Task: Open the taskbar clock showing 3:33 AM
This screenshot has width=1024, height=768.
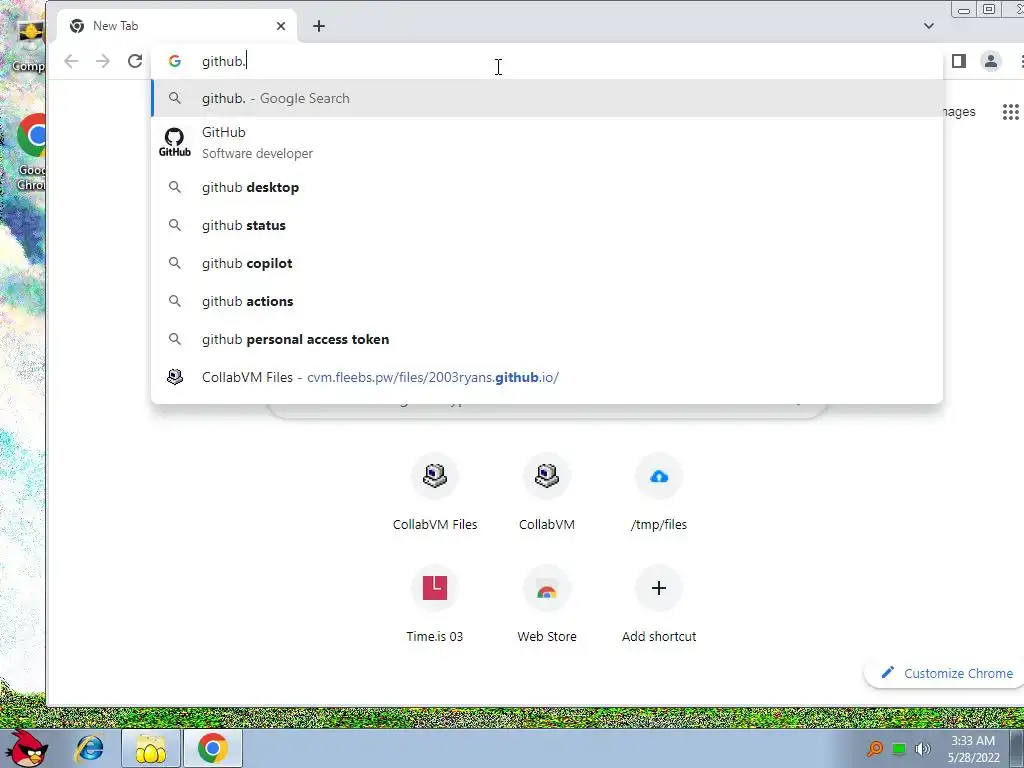Action: tap(973, 749)
